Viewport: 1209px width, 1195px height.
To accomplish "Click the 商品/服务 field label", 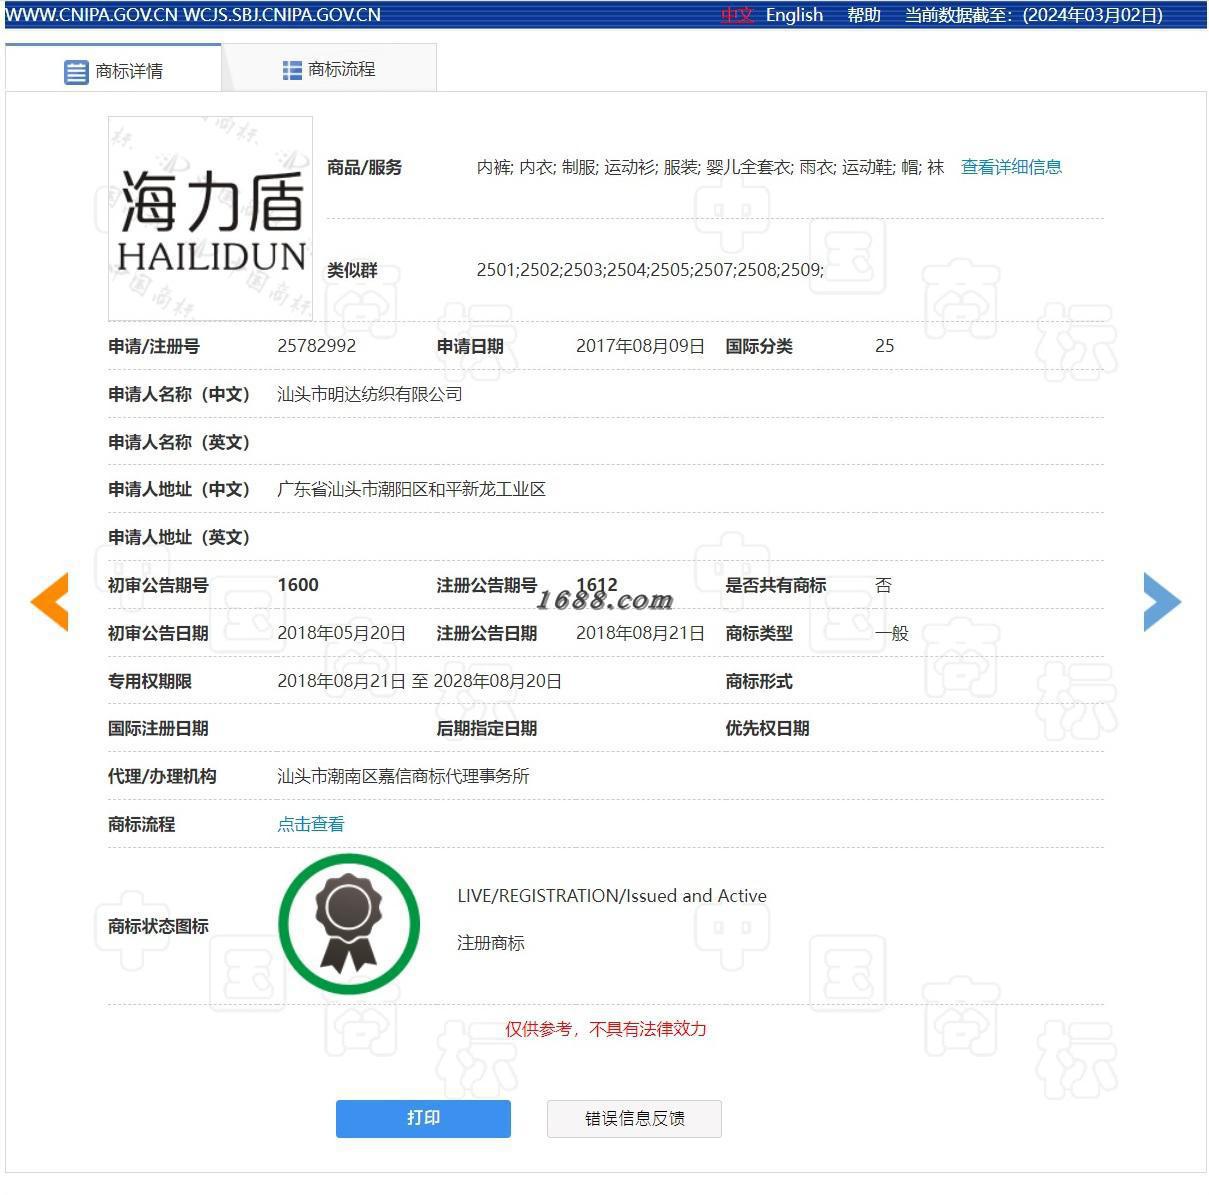I will 364,167.
